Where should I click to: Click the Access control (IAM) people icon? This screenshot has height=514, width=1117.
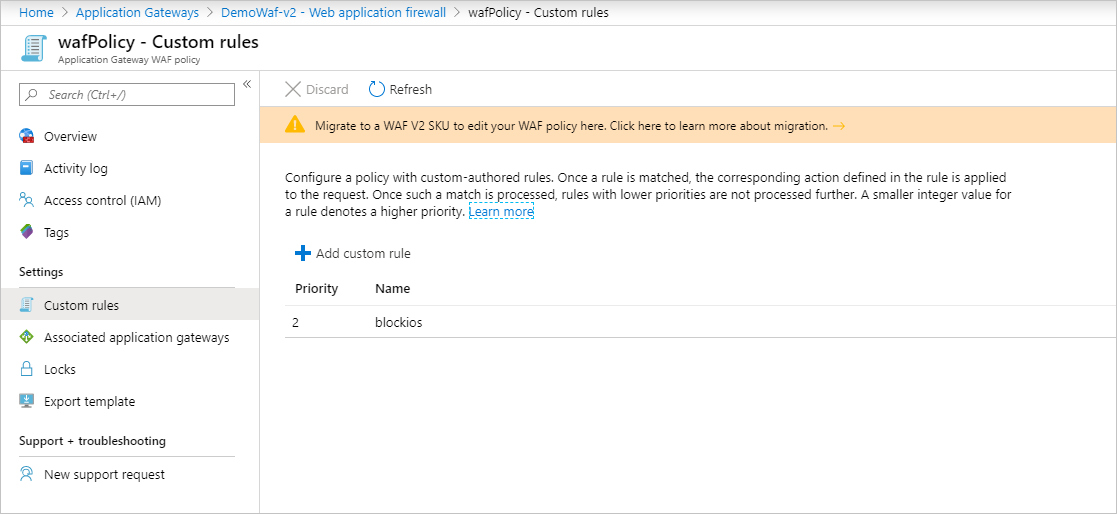27,200
